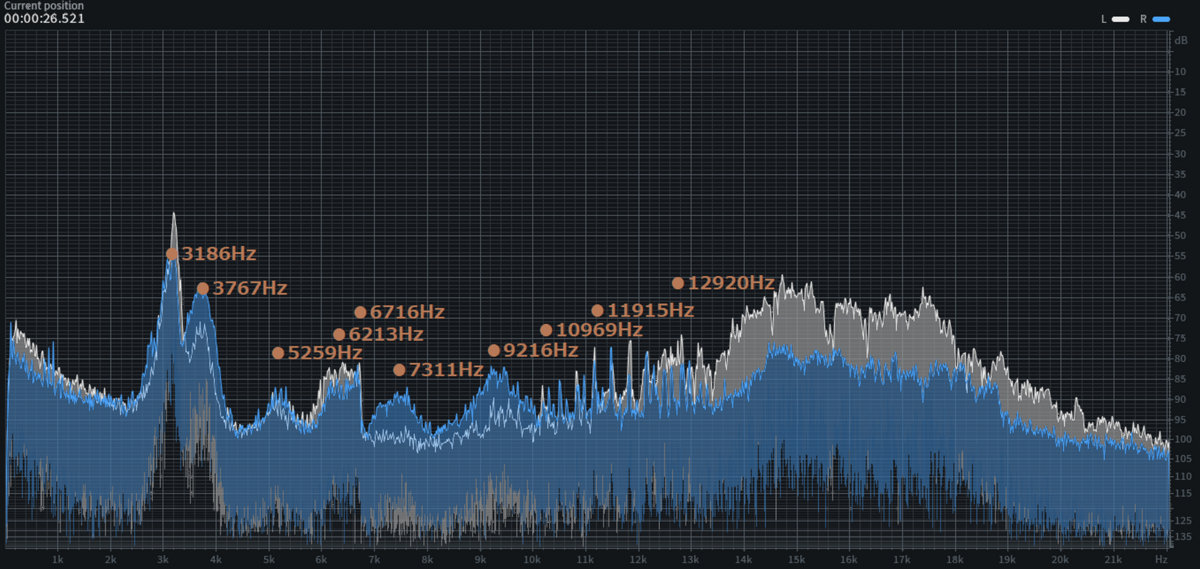Select the 10969Hz marker dot
Viewport: 1200px width, 569px height.
click(546, 330)
